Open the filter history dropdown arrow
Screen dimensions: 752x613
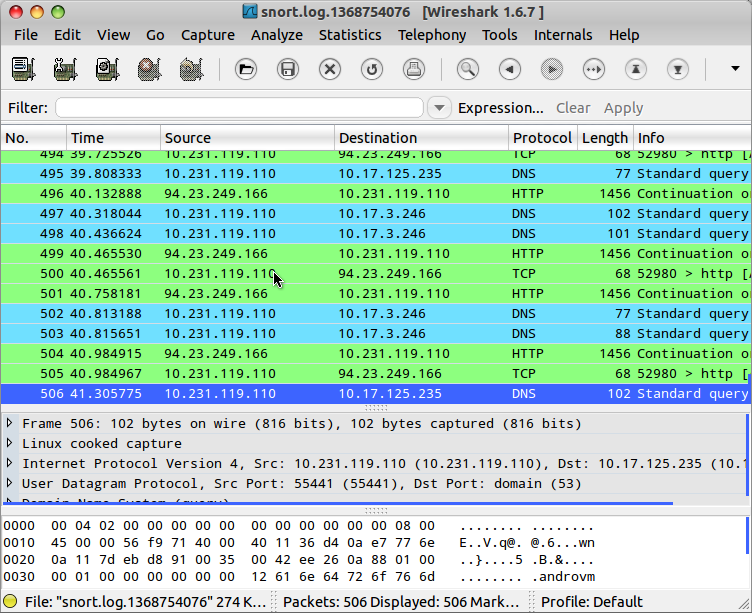(439, 108)
